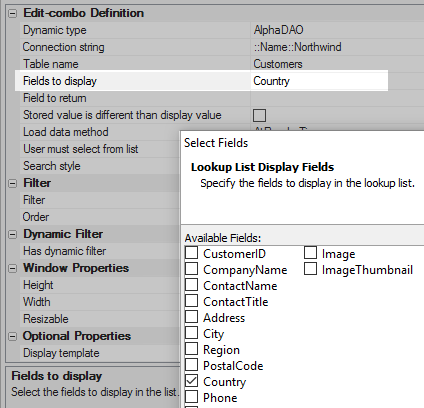Check the CompanyName field
Viewport: 424px width, 408px height.
[x=191, y=269]
